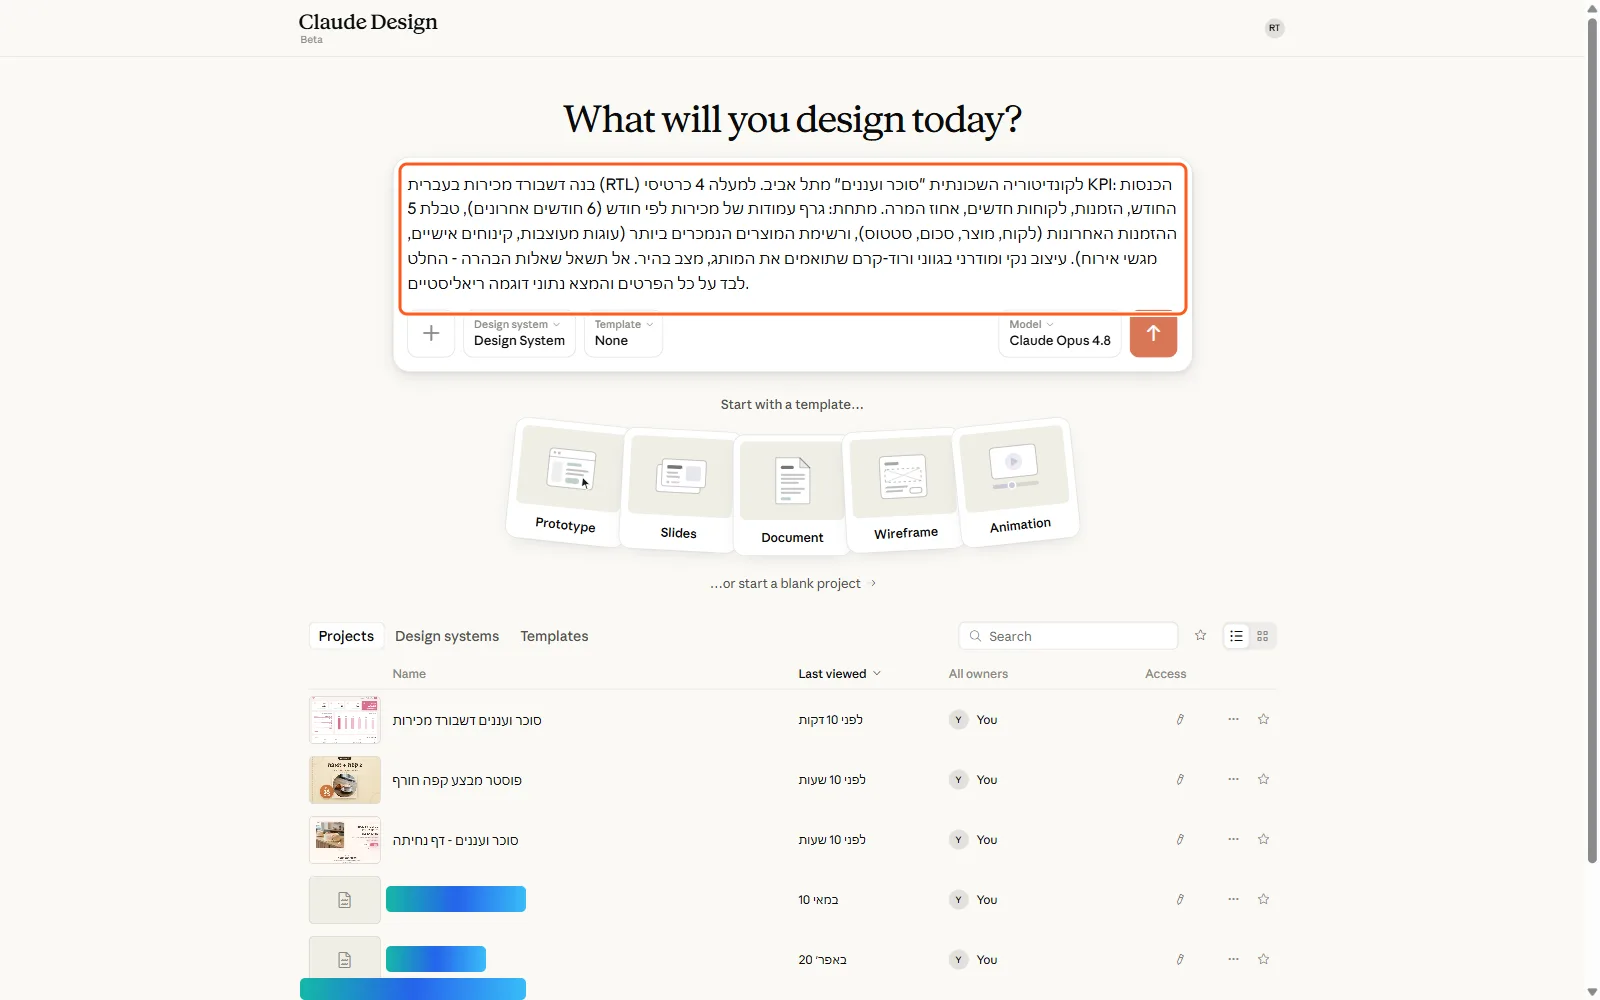This screenshot has height=1000, width=1600.
Task: Open more options for project viewed באפר׳ 20
Action: [x=1234, y=960]
